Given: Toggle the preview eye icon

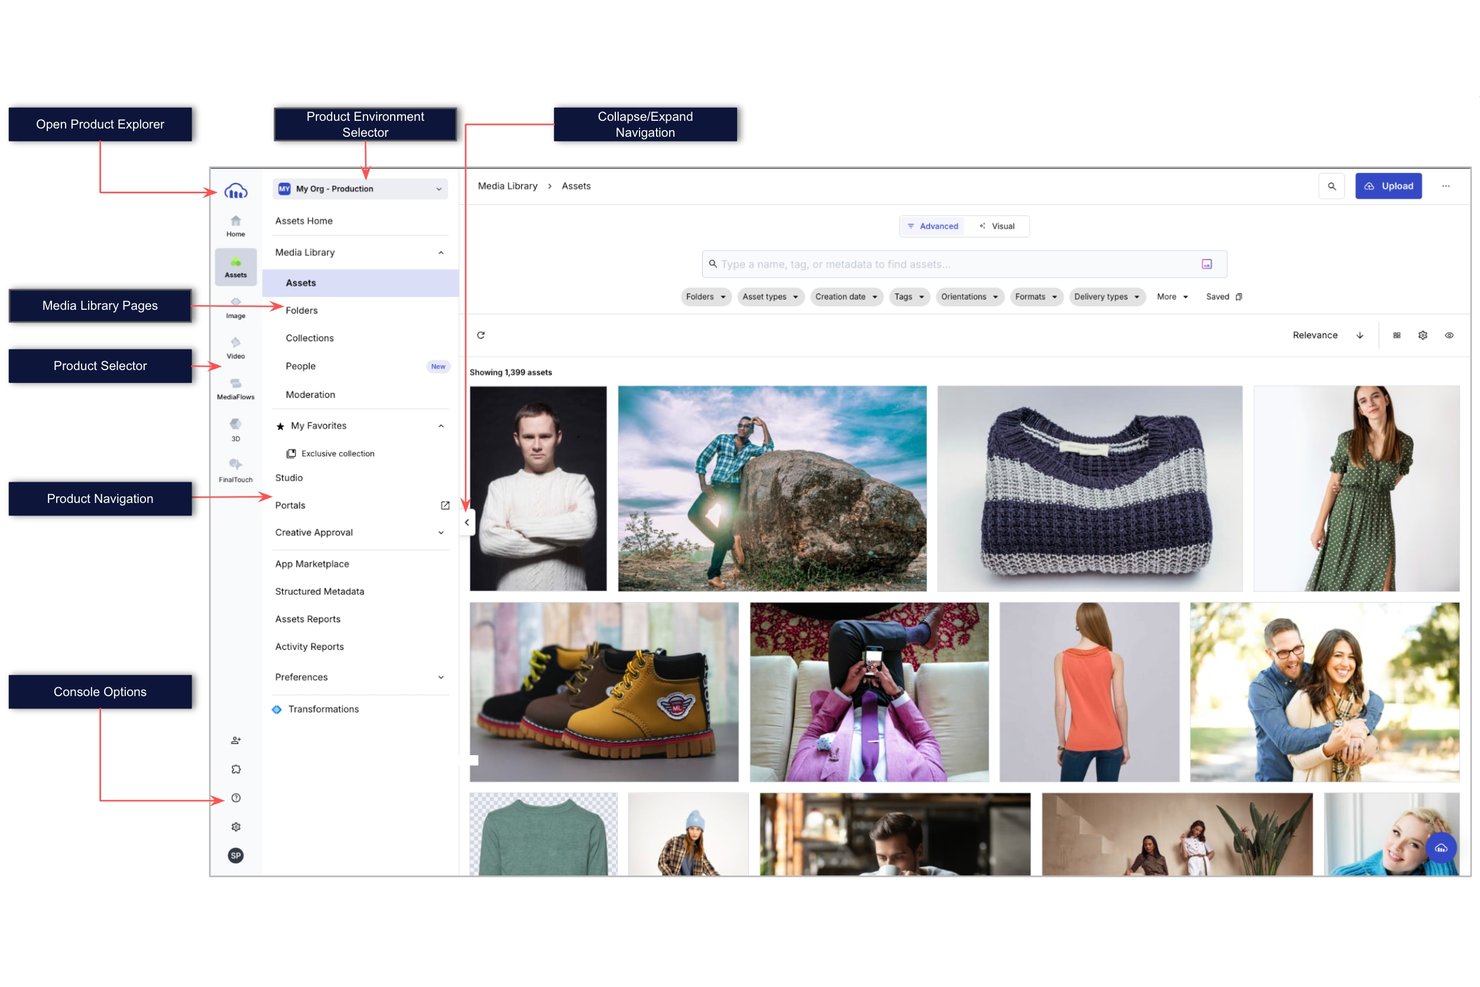Looking at the screenshot, I should pyautogui.click(x=1449, y=335).
